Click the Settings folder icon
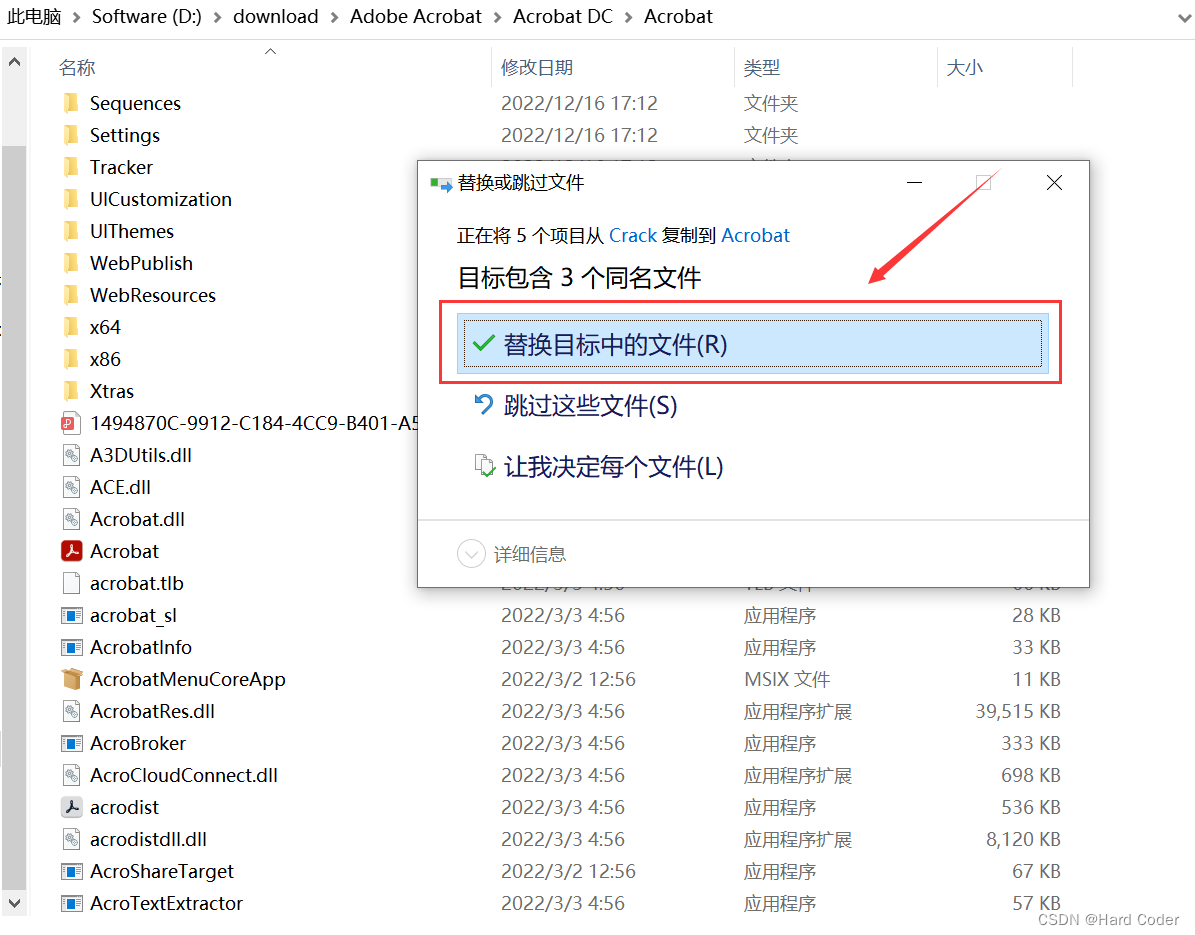The image size is (1195, 935). (x=71, y=135)
